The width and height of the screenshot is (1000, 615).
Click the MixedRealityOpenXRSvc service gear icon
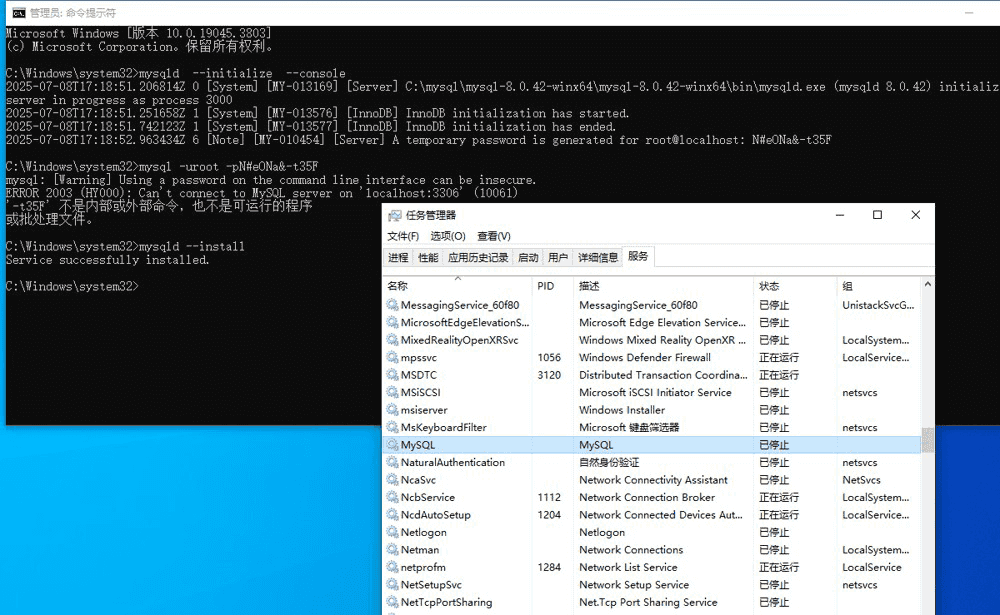coord(392,340)
